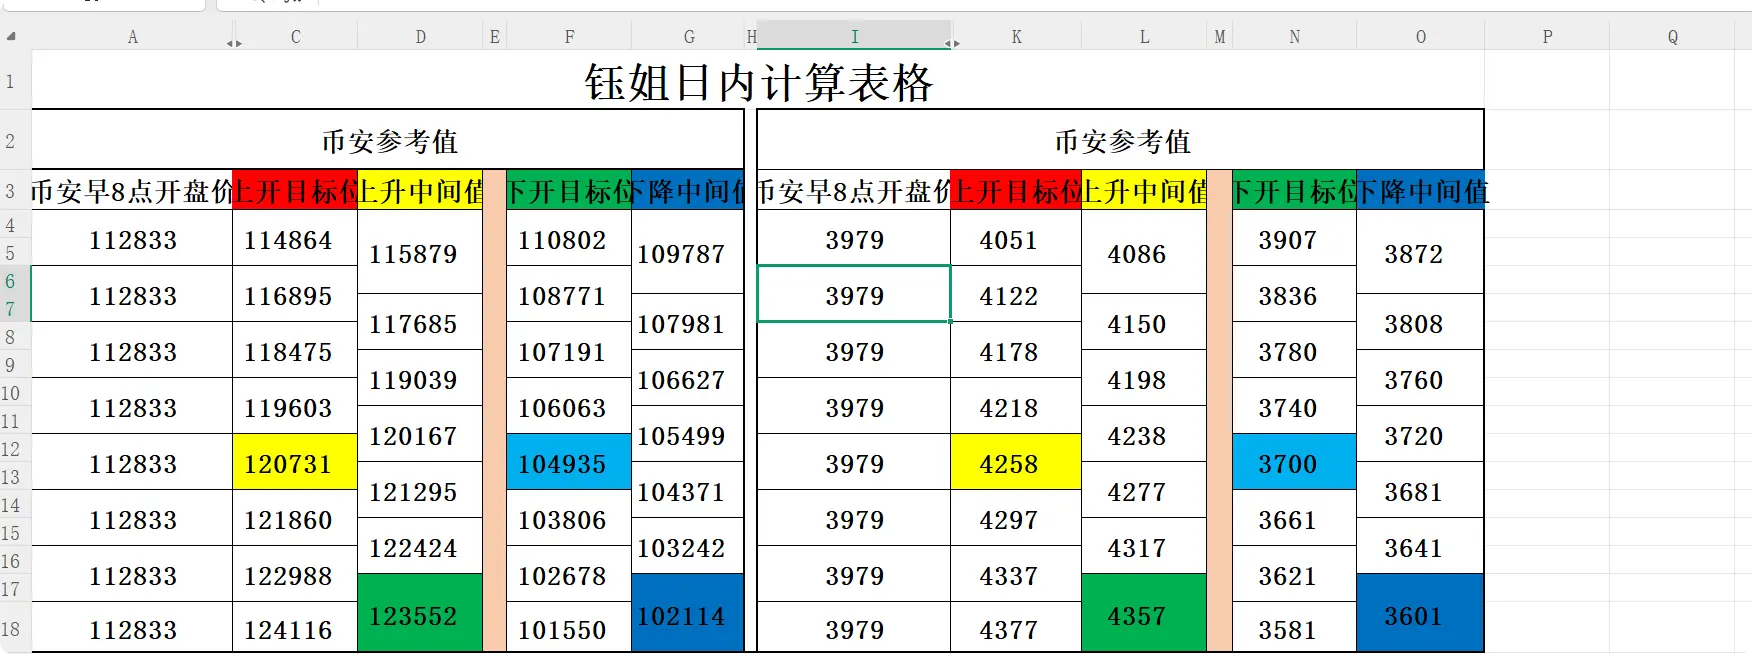This screenshot has width=1752, height=654.
Task: Click yellow 上升中间值 header in column D
Action: pyautogui.click(x=420, y=190)
